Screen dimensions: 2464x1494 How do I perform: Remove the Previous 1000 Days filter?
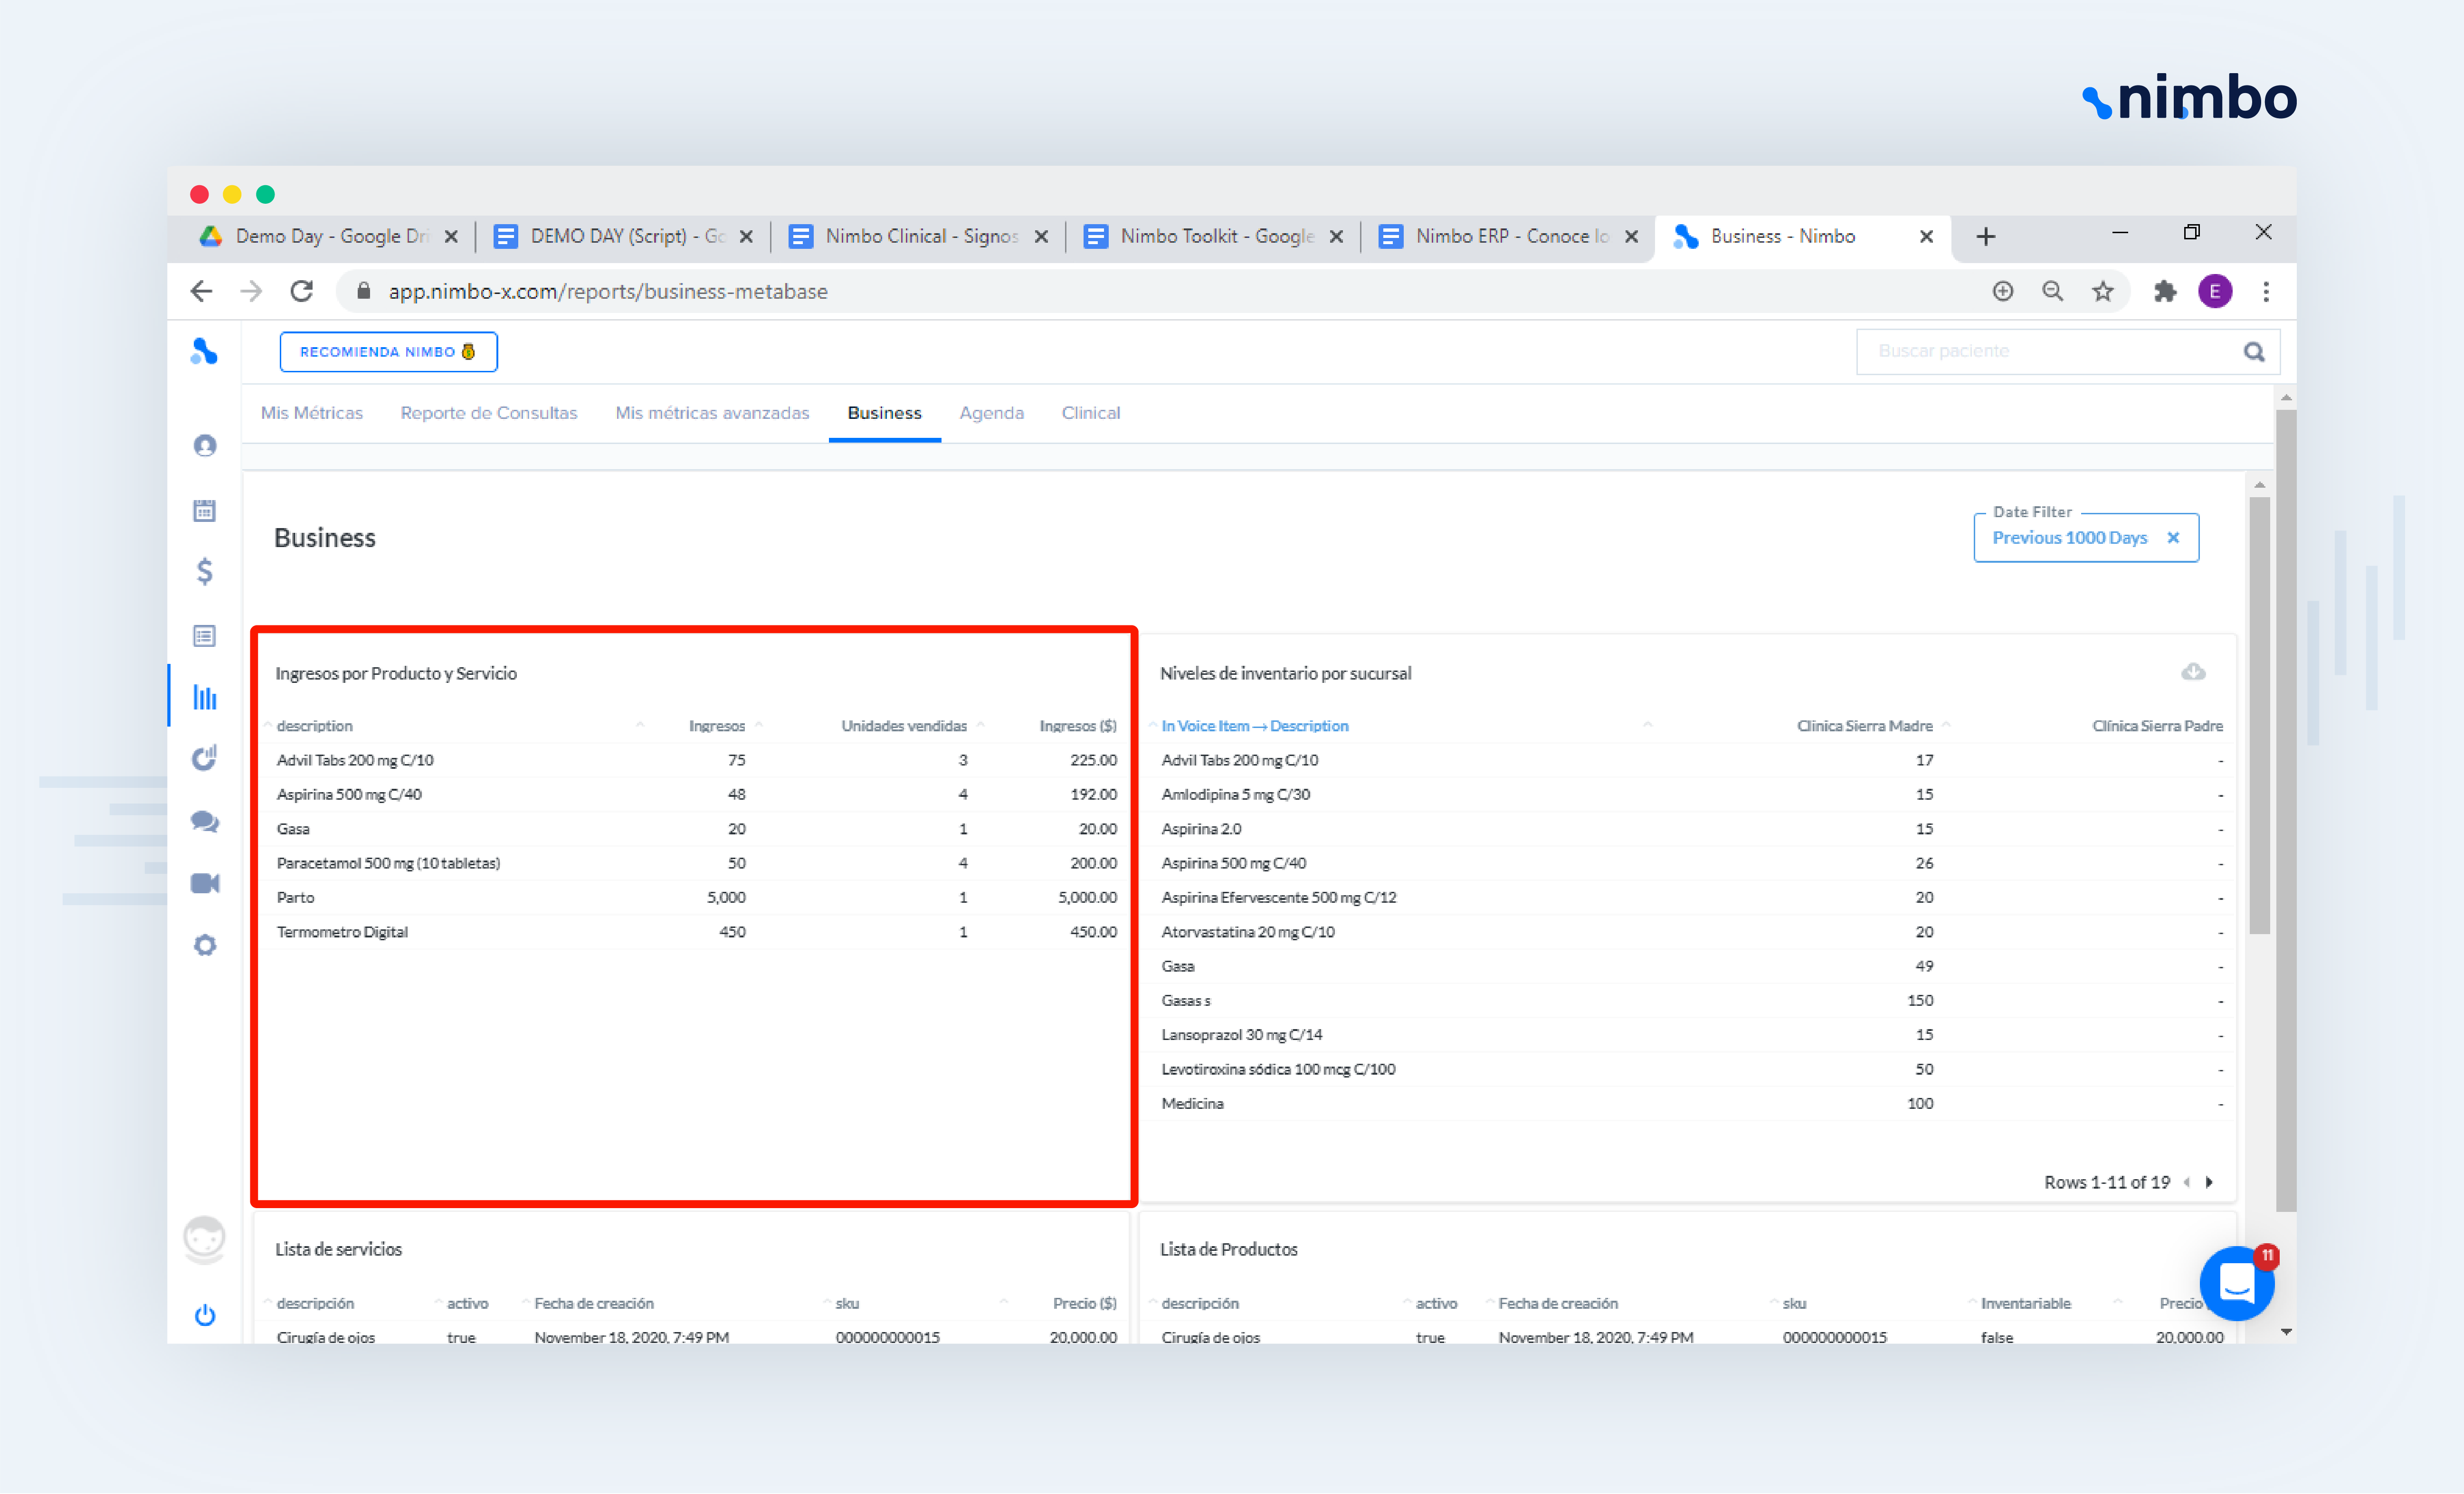[2173, 538]
